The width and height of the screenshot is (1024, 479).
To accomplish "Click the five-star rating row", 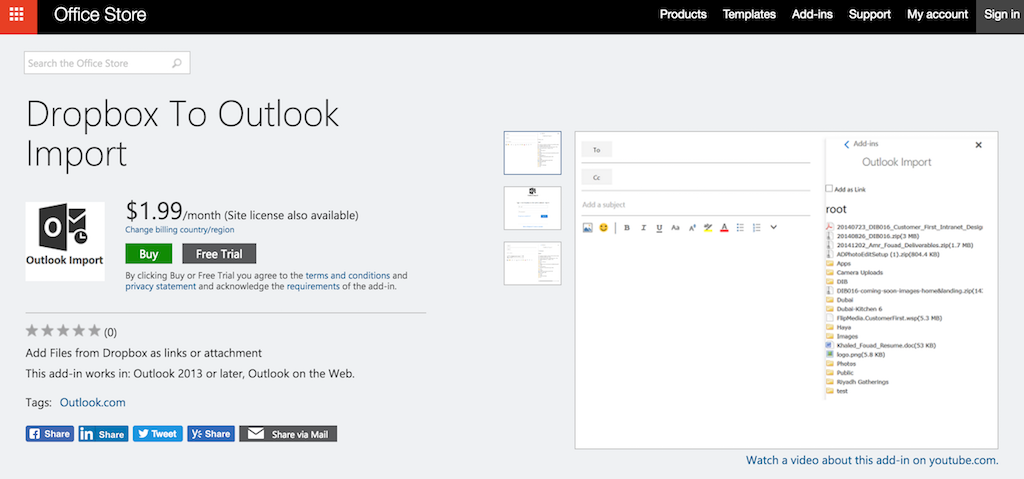I will pos(63,331).
